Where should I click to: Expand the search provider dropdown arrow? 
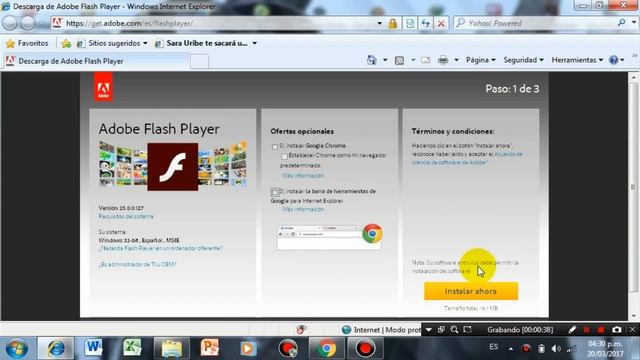click(x=634, y=23)
